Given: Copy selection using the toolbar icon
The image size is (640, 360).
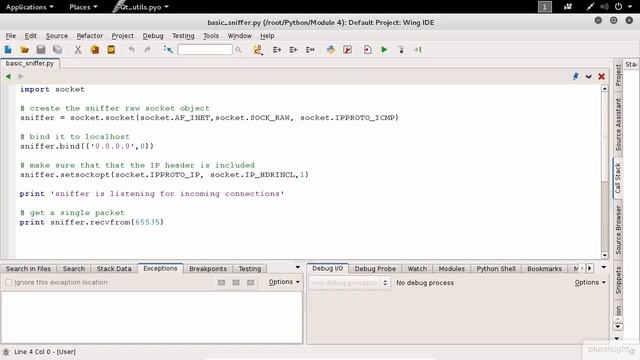Looking at the screenshot, I should pyautogui.click(x=95, y=50).
